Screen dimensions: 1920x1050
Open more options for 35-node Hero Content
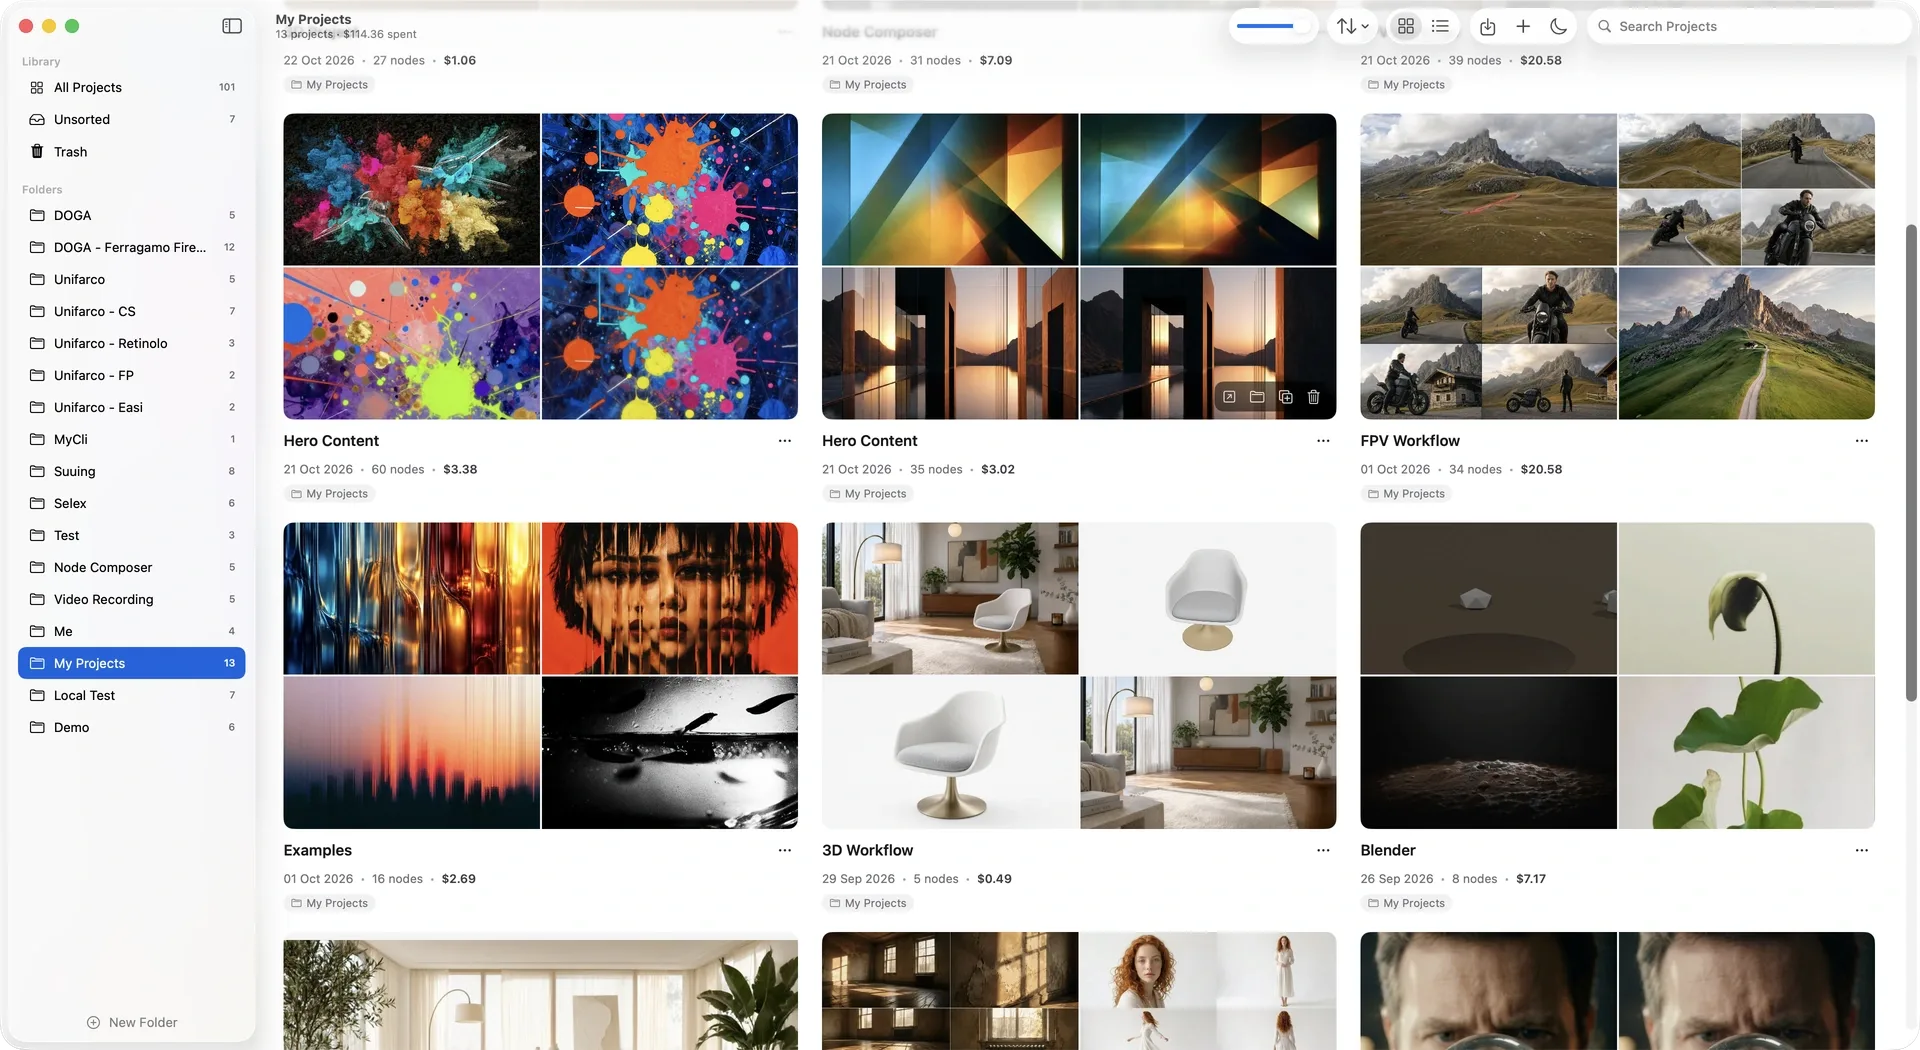1323,441
